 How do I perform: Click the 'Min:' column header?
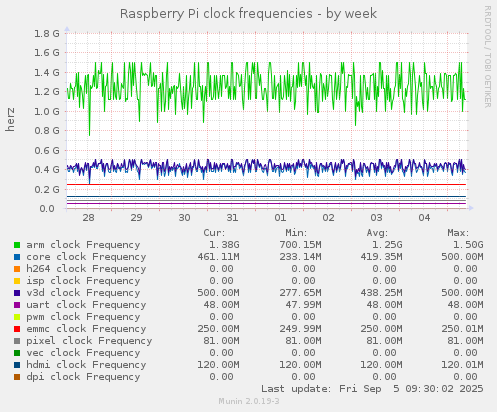tap(296, 233)
